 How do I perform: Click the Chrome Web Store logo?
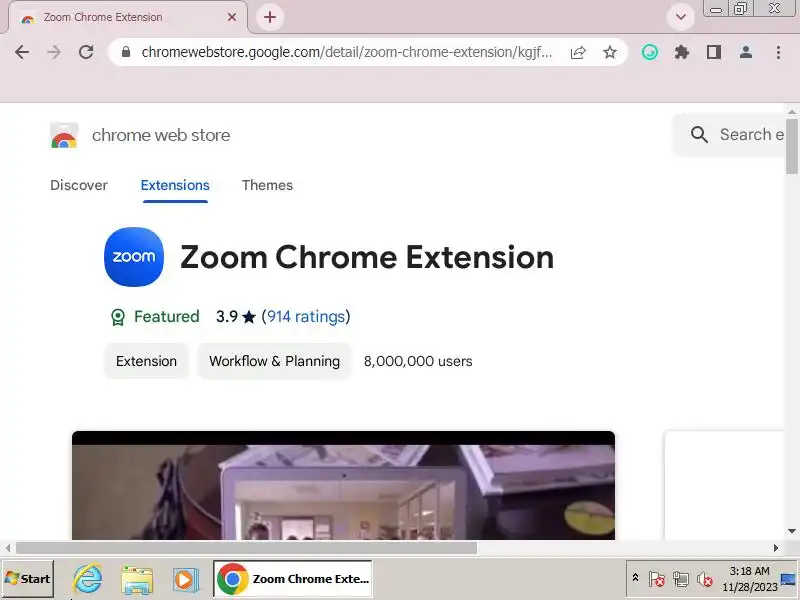pos(64,135)
